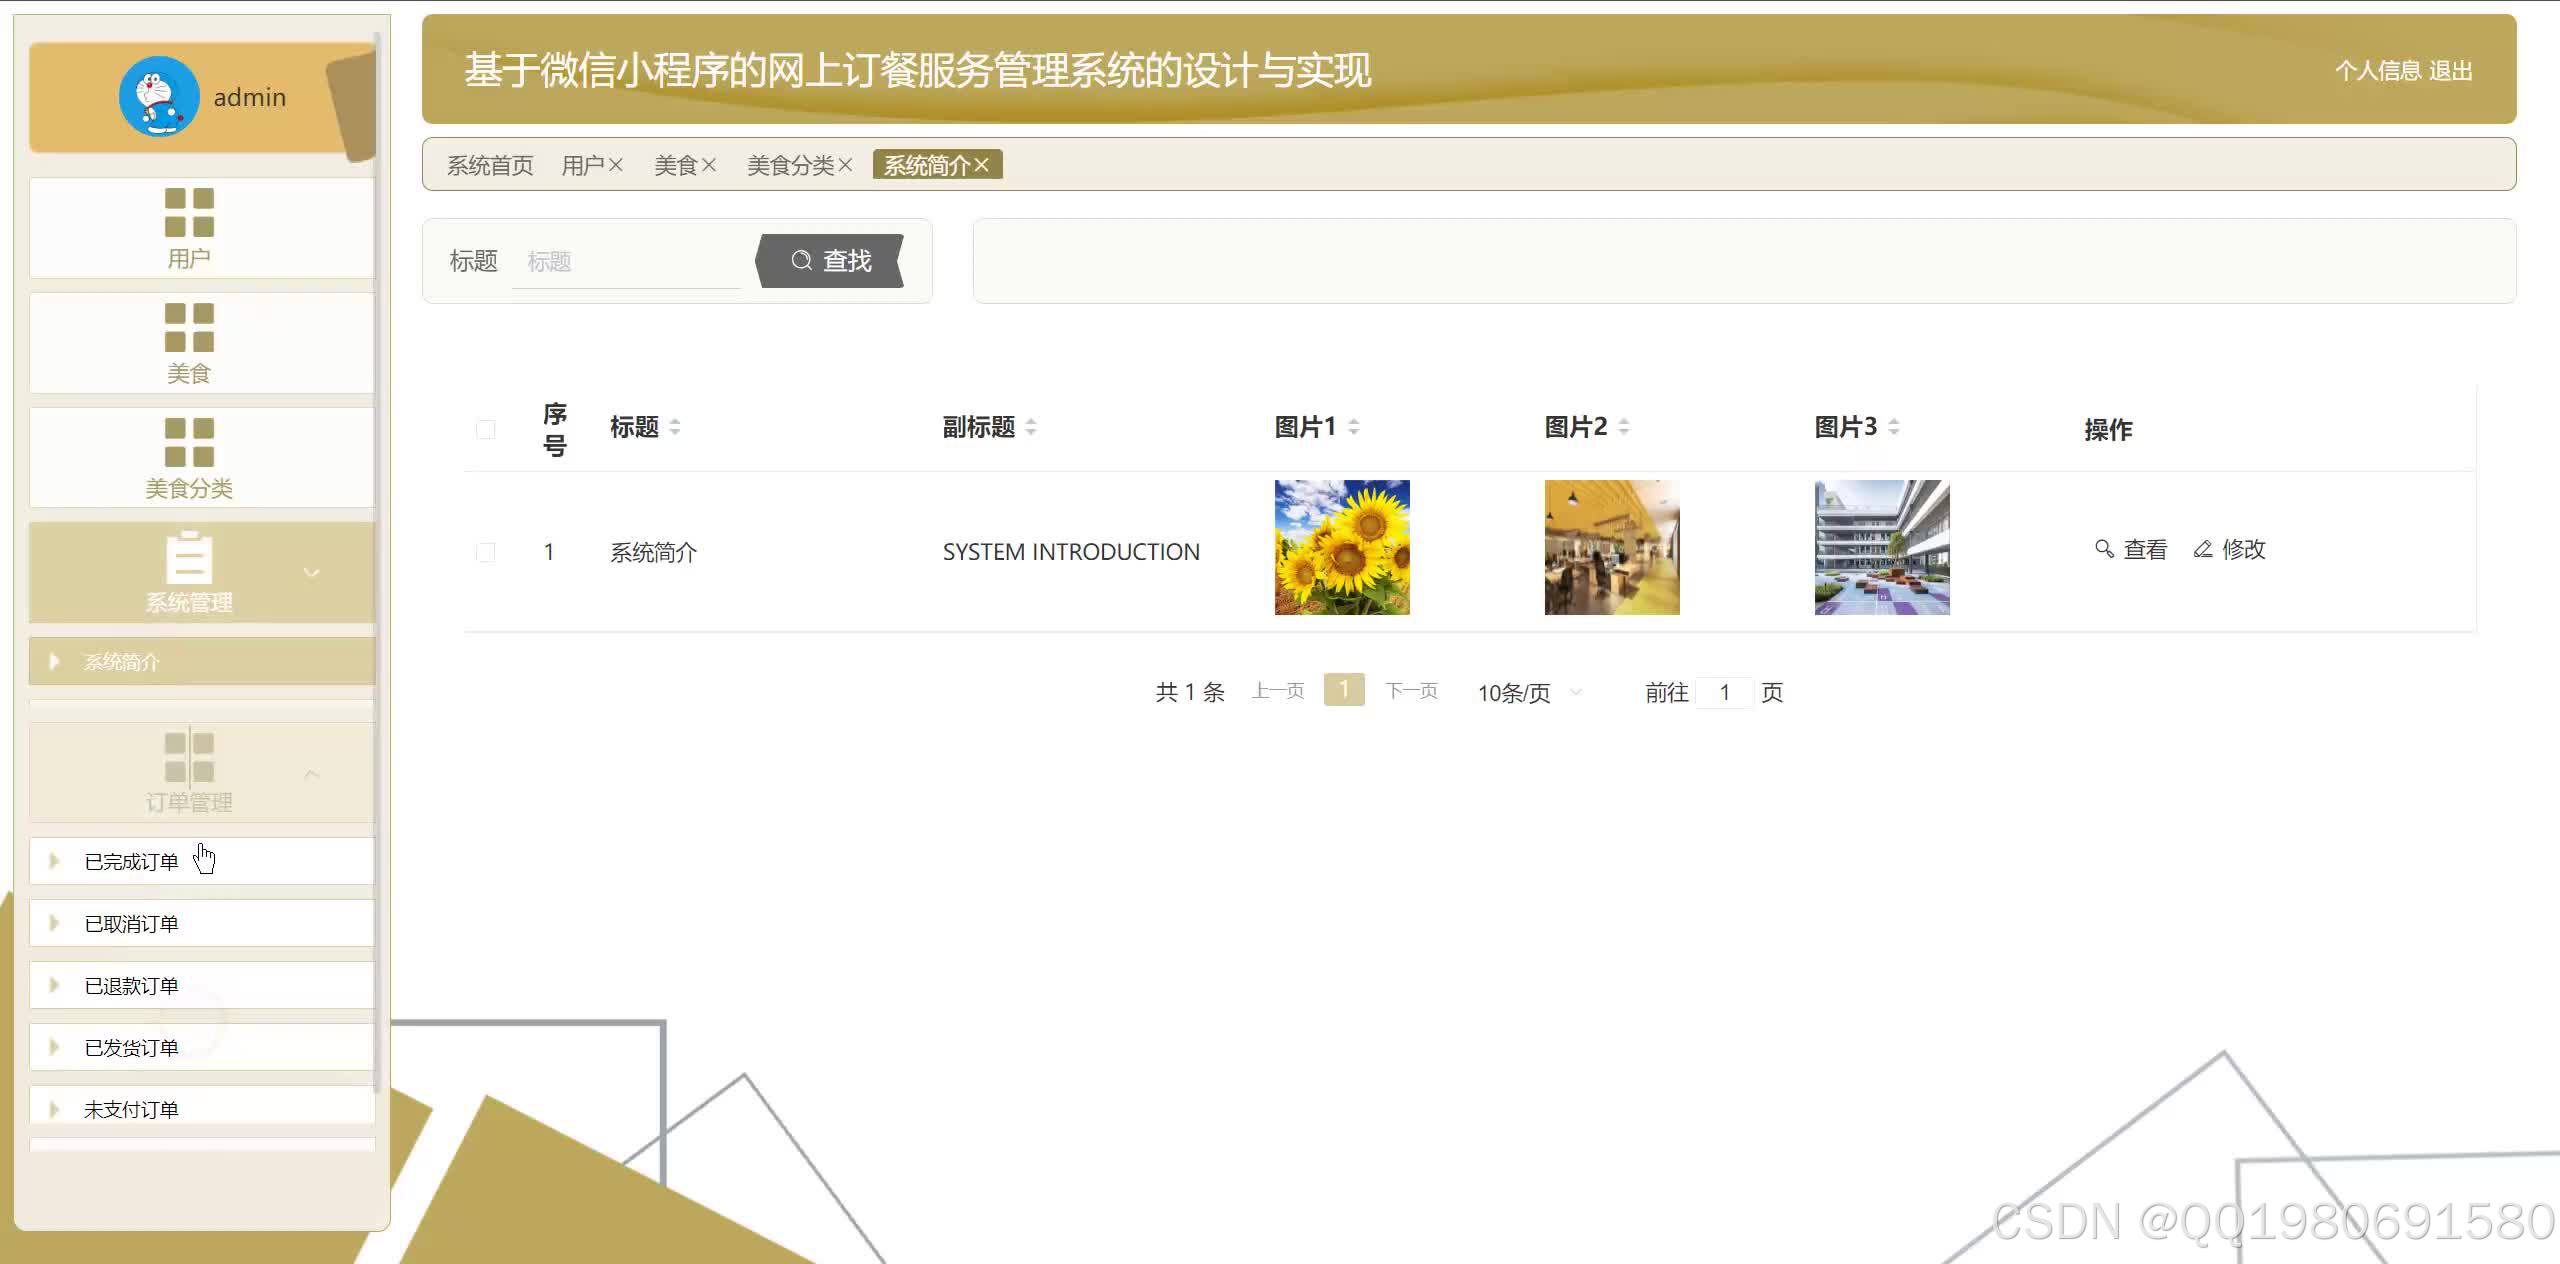This screenshot has height=1264, width=2560.
Task: Check the checkbox for row 1
Action: [x=486, y=552]
